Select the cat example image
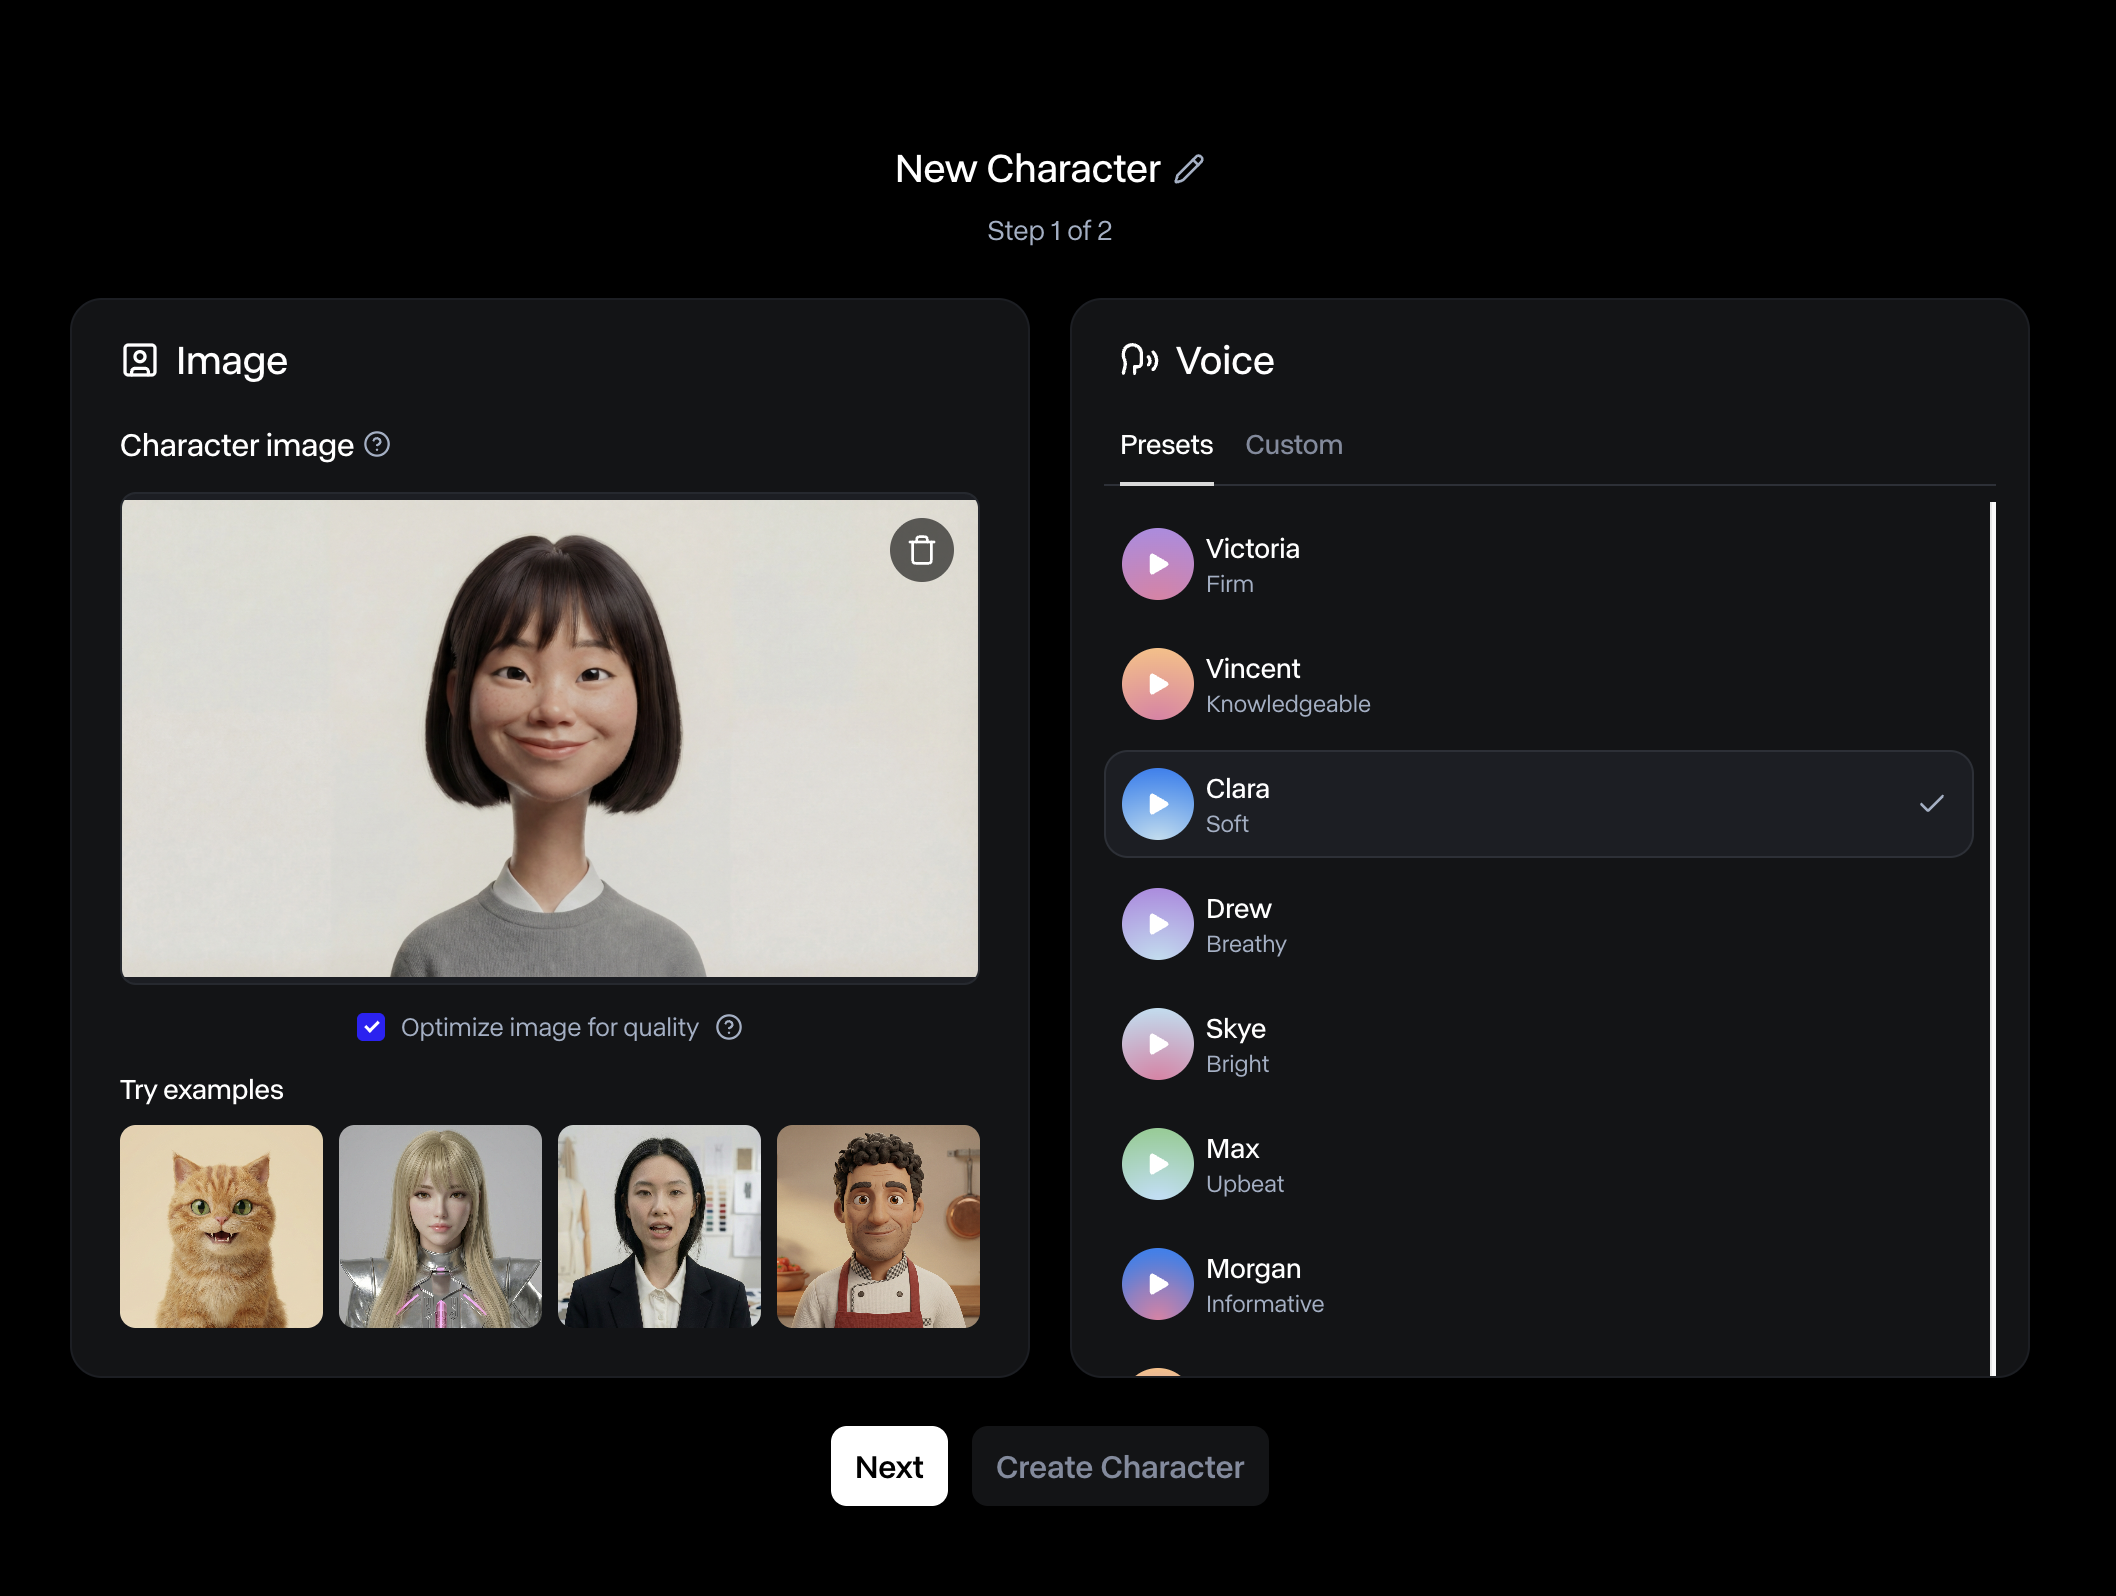 [x=220, y=1227]
